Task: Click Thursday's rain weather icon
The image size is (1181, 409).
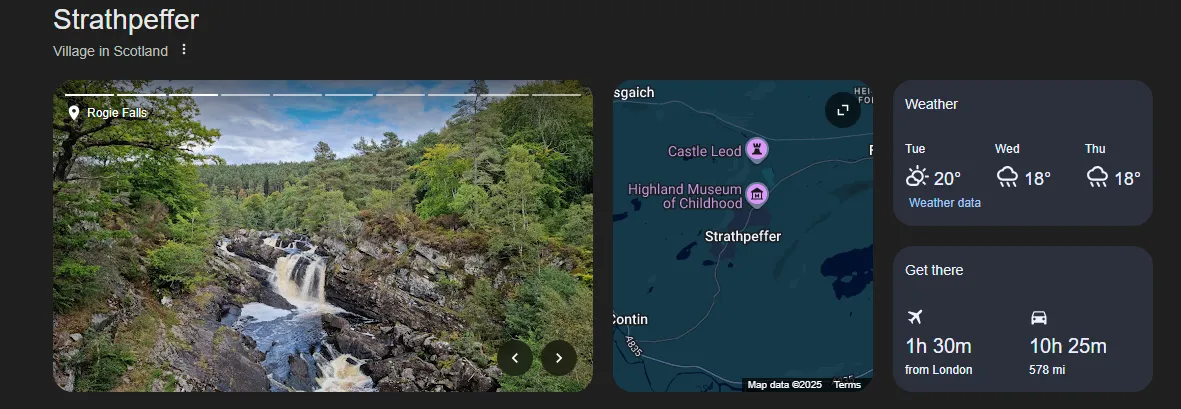Action: pyautogui.click(x=1097, y=178)
